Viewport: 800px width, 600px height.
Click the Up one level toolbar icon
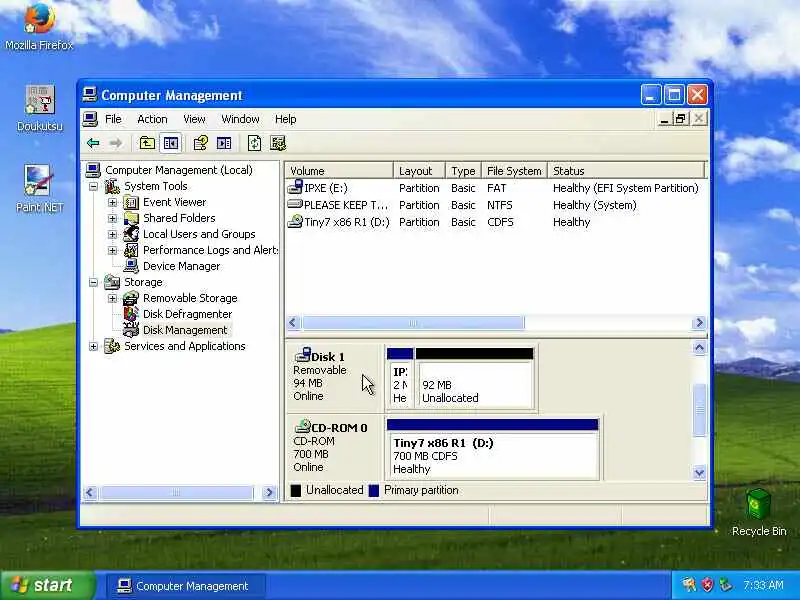pos(147,143)
